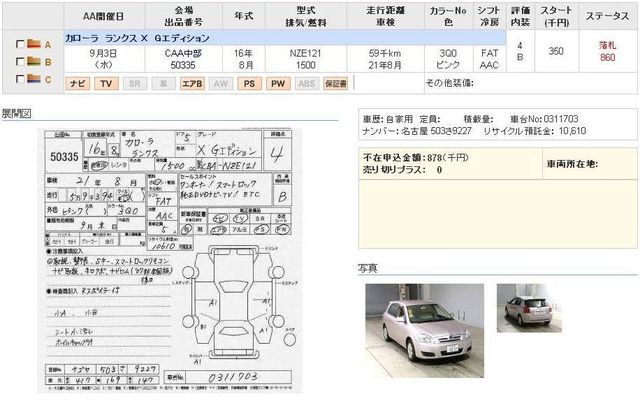Click the 型式 排気/燃料 column header
Screen dimensions: 640x401
click(306, 16)
